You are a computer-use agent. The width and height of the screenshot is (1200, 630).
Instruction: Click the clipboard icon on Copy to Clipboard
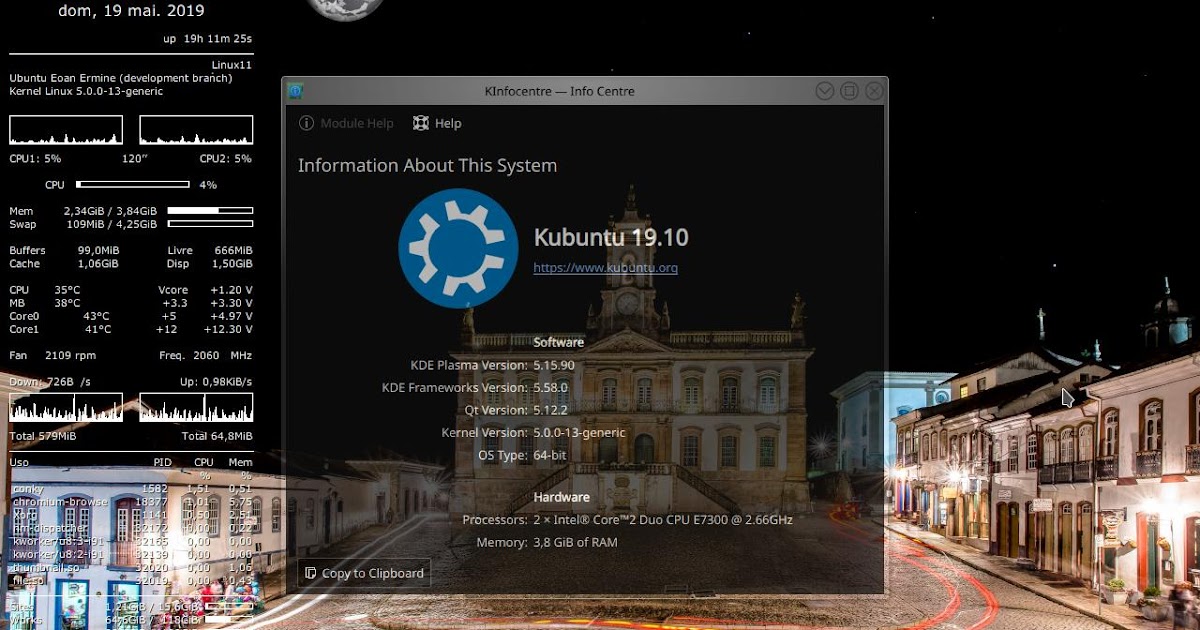(311, 573)
